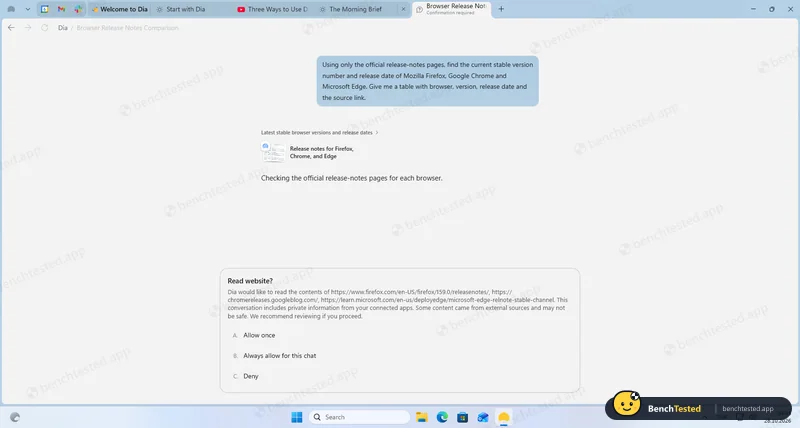Click the Release notes for Firefox, Chrome, and Edge title
The height and width of the screenshot is (428, 800).
click(x=321, y=153)
